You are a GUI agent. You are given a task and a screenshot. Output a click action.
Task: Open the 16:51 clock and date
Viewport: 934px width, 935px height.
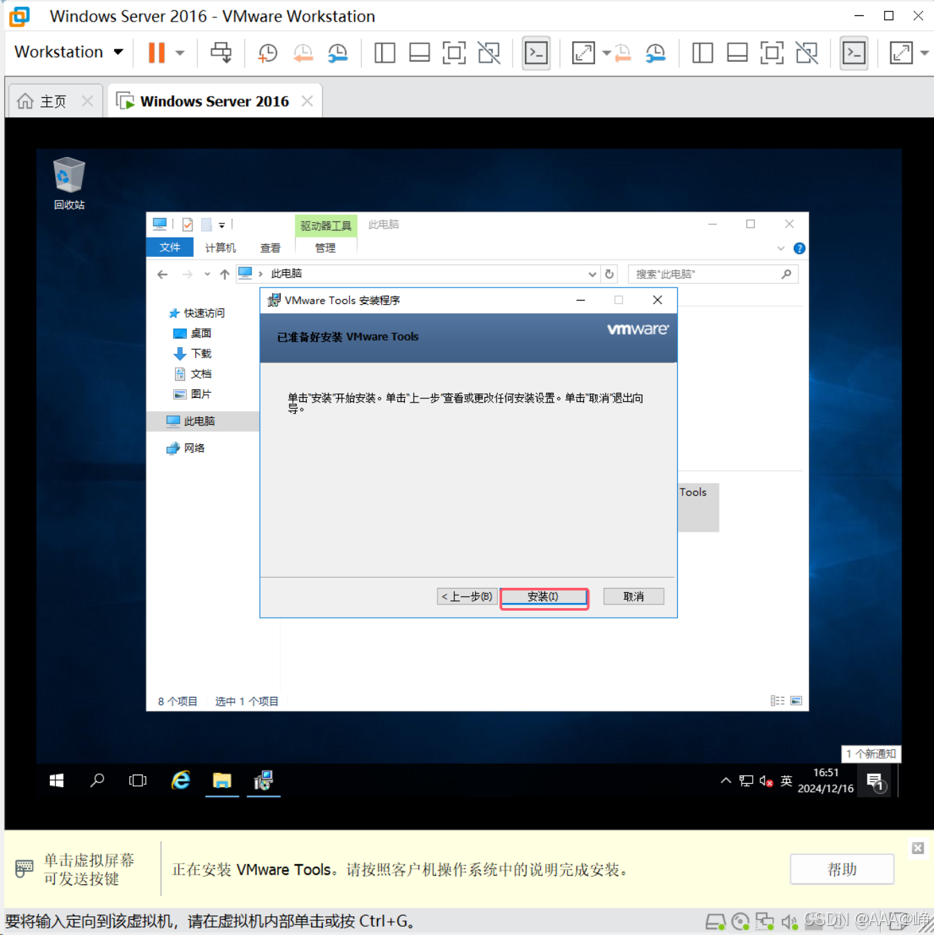coord(825,781)
